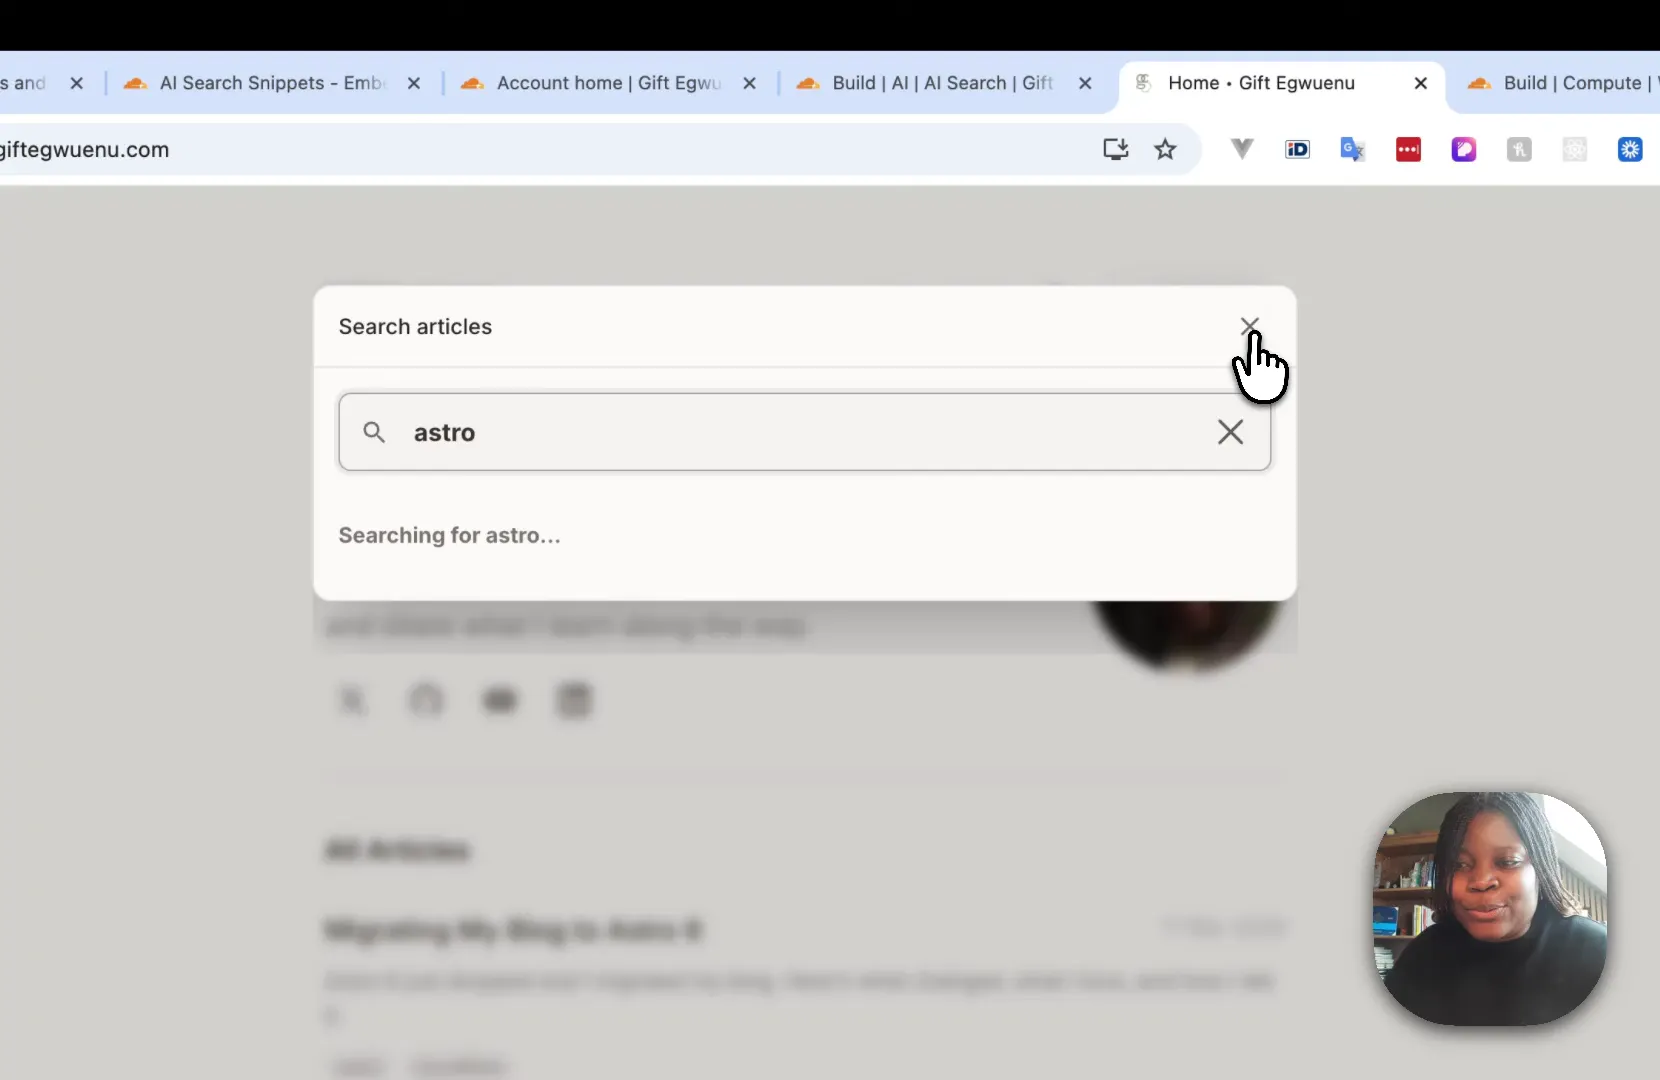This screenshot has height=1080, width=1660.
Task: Close the Search articles dialog
Action: (x=1251, y=326)
